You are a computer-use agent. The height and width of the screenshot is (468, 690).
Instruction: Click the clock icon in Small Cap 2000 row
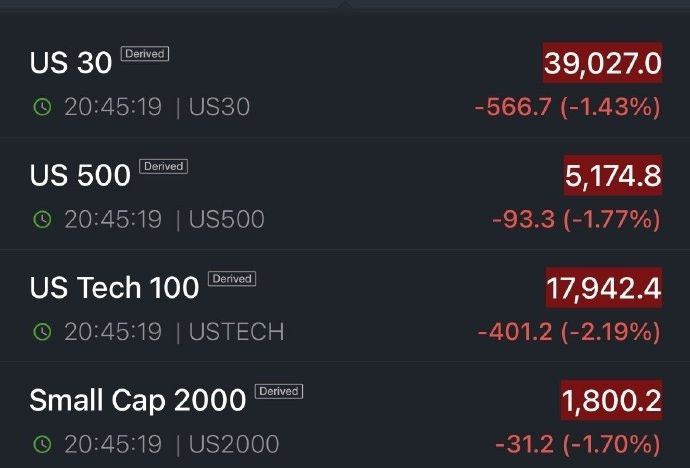point(42,444)
